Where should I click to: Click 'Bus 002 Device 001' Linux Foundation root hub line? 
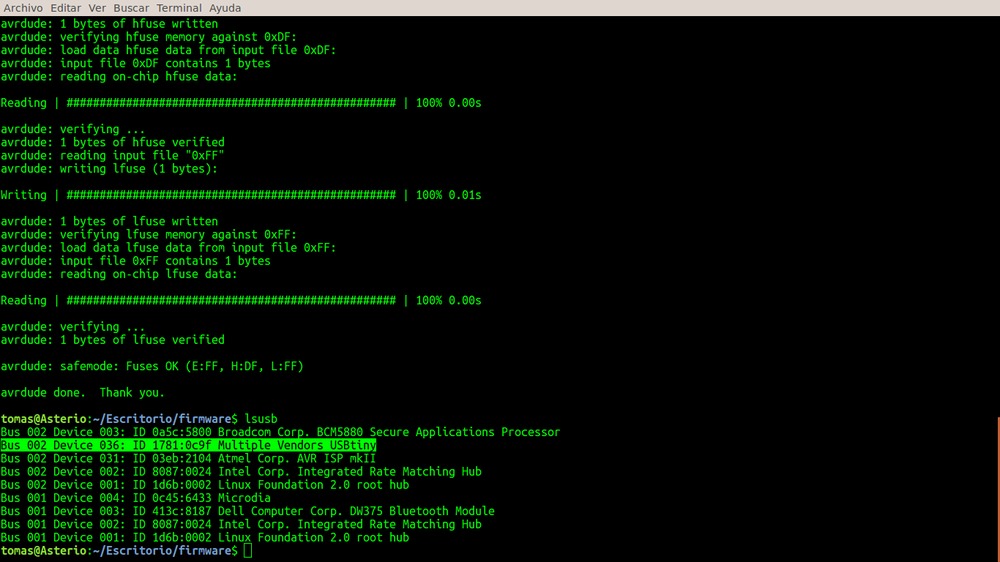pyautogui.click(x=205, y=485)
